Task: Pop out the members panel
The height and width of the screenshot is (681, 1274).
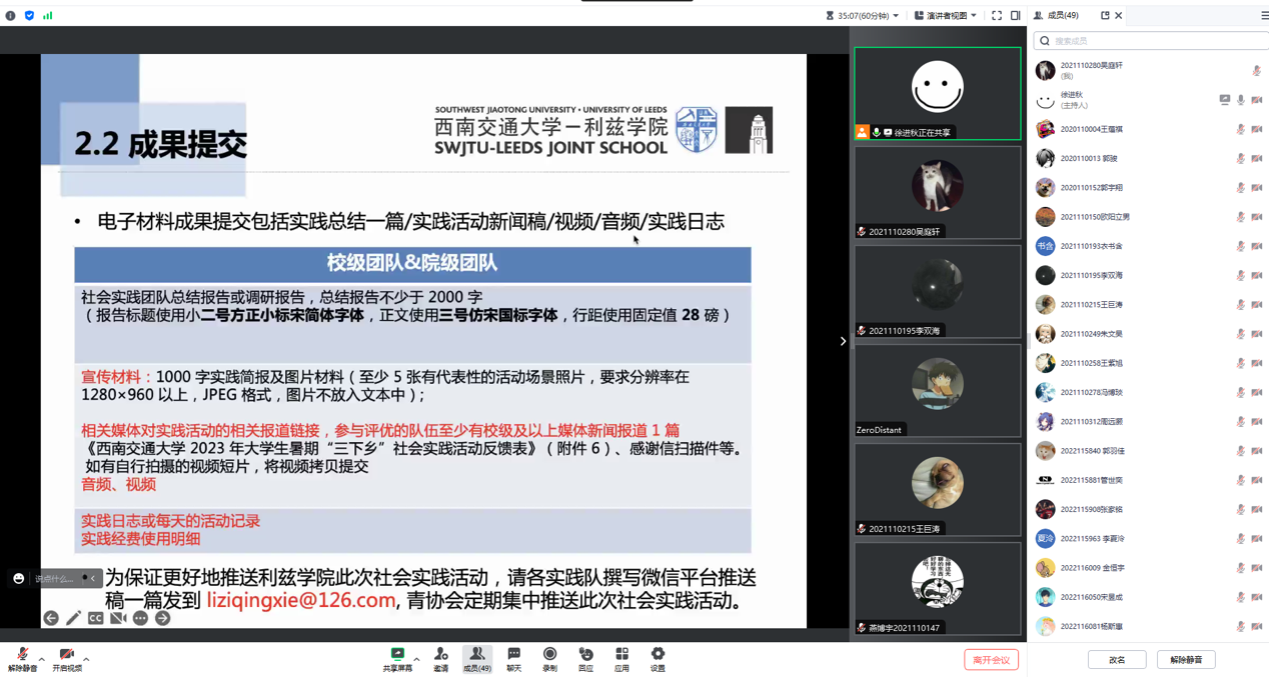Action: click(1105, 15)
